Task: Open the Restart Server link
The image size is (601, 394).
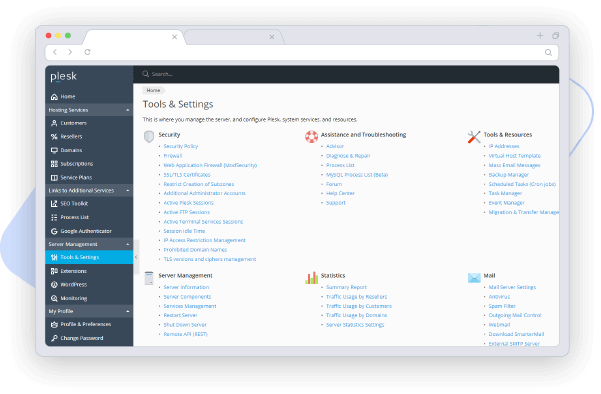Action: 180,315
